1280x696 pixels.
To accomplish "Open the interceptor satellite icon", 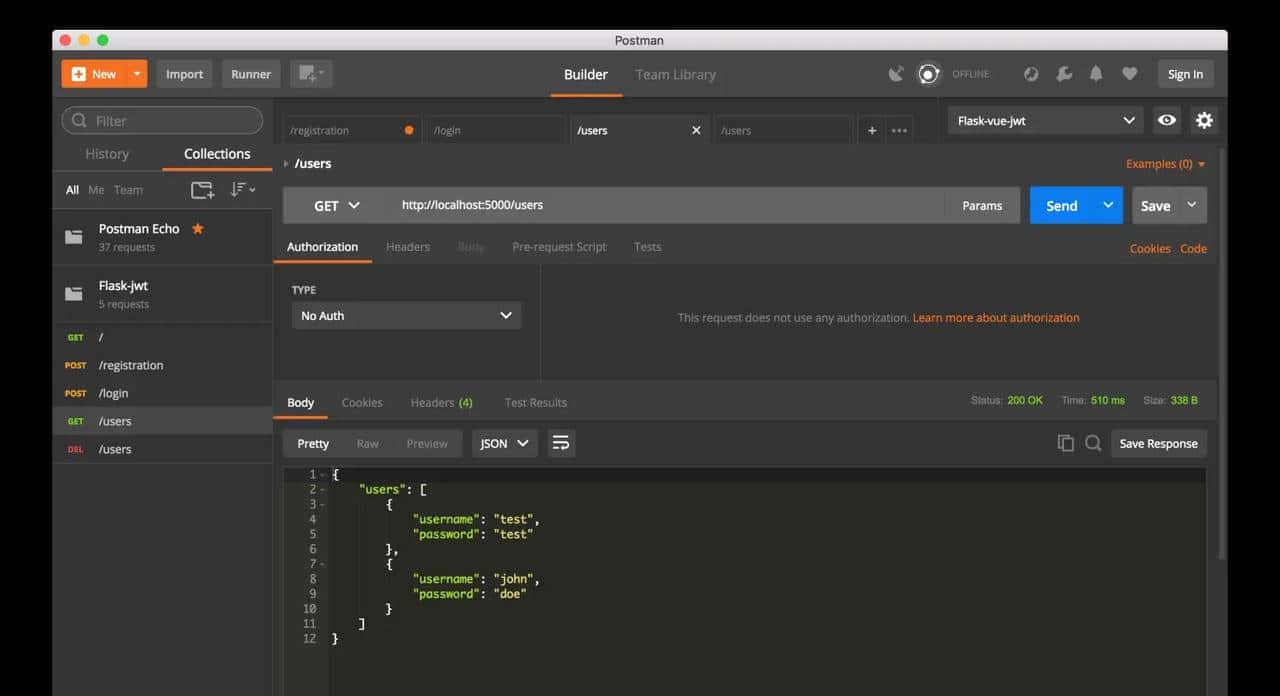I will point(896,74).
